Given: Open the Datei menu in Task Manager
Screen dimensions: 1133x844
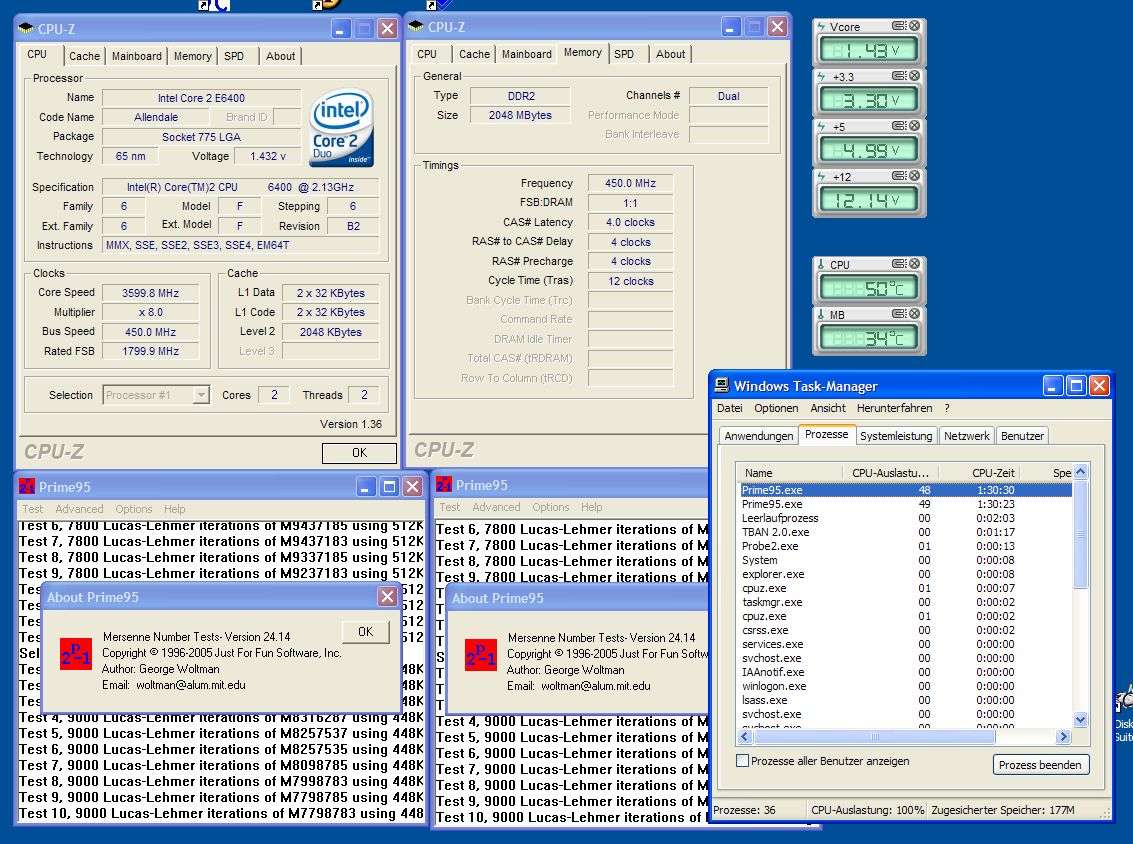Looking at the screenshot, I should [x=729, y=408].
